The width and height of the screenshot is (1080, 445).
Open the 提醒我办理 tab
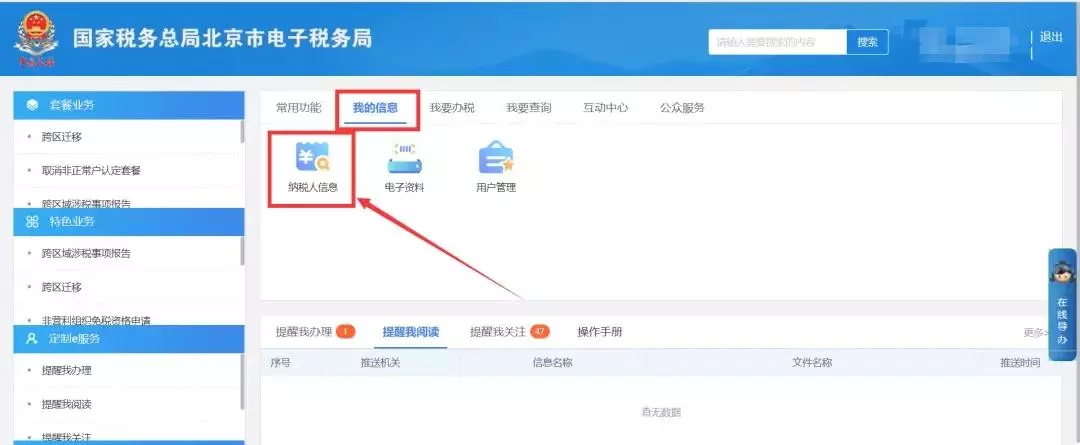click(x=304, y=332)
